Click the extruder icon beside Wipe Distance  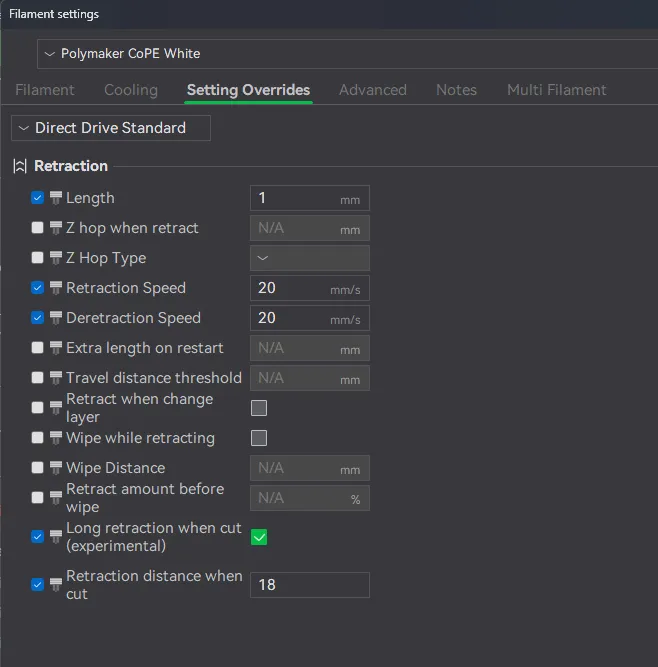point(56,468)
